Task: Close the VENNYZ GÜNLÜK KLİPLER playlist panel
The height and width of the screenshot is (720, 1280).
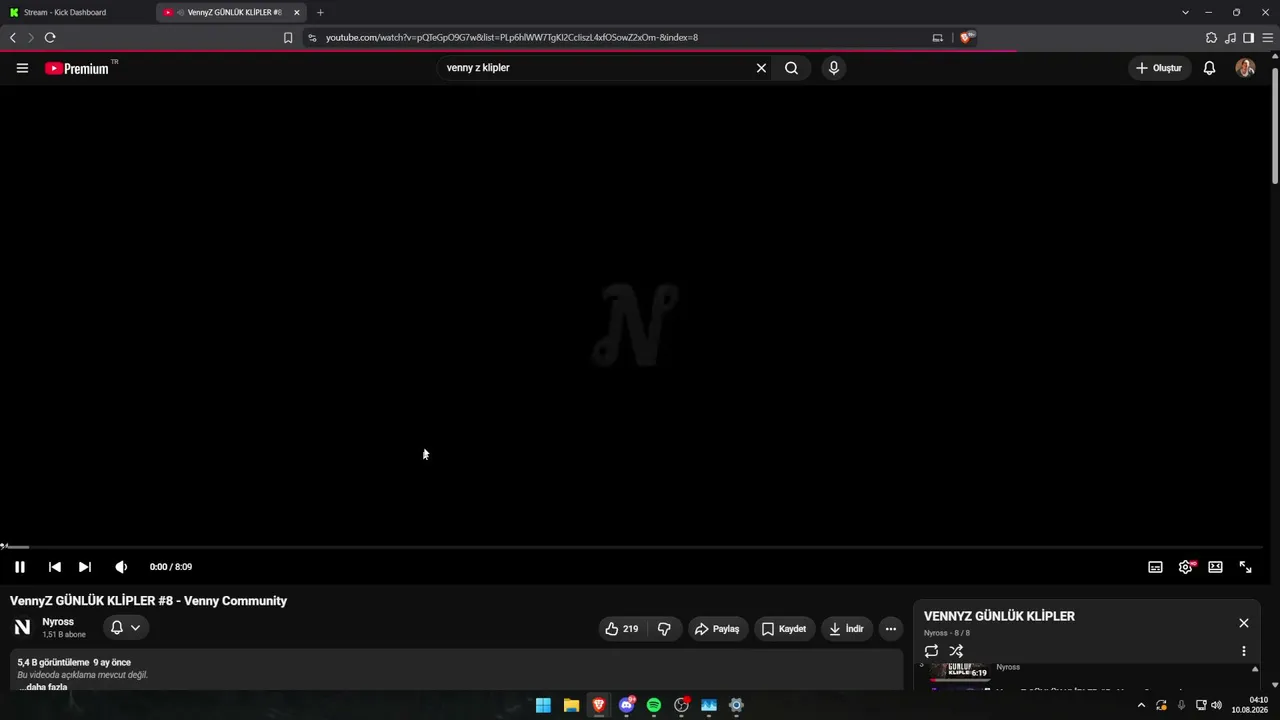Action: point(1243,623)
